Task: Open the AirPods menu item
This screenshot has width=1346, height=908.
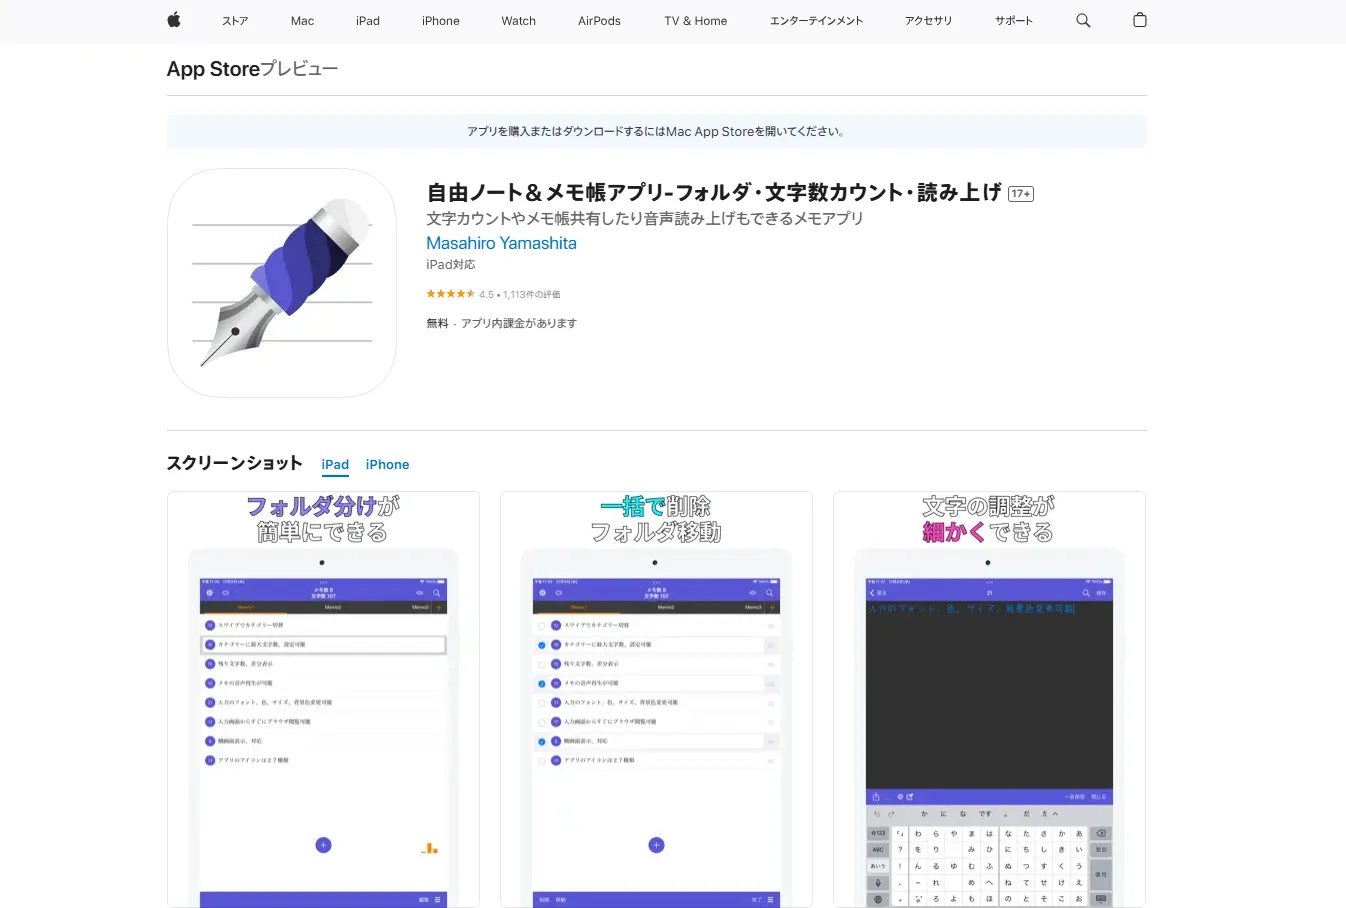Action: [x=599, y=20]
